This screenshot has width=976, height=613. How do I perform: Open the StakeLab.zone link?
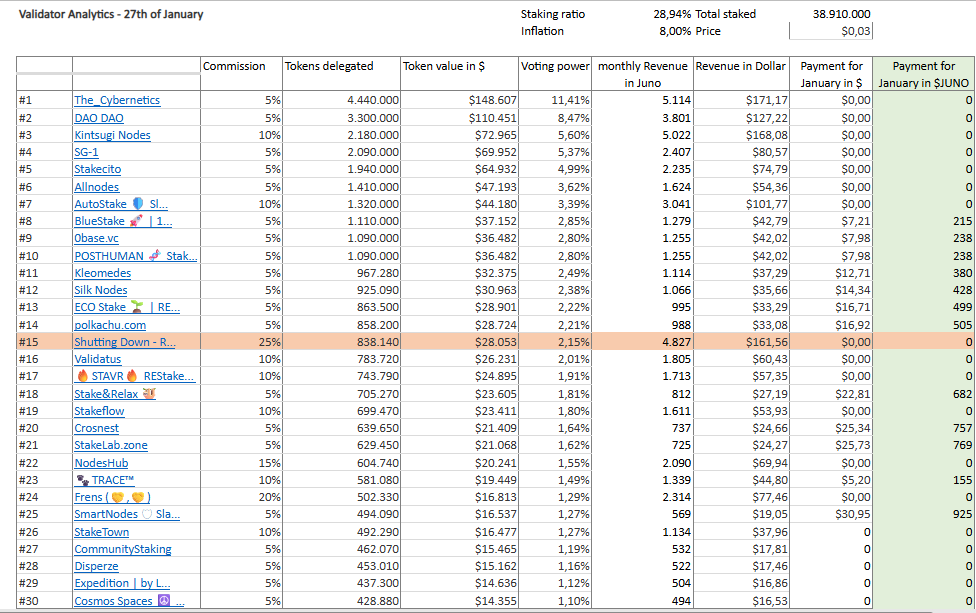pos(111,445)
